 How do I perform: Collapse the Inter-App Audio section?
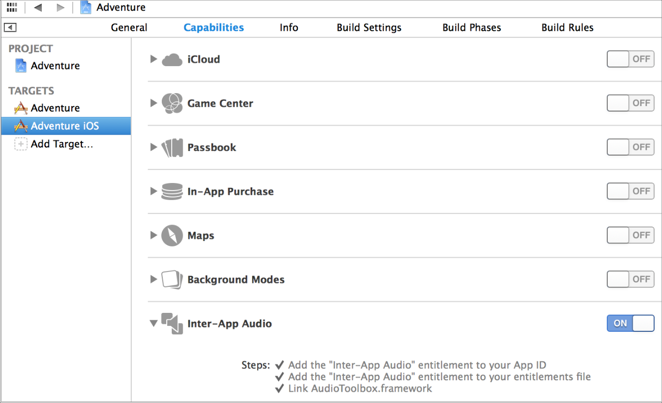click(x=153, y=323)
